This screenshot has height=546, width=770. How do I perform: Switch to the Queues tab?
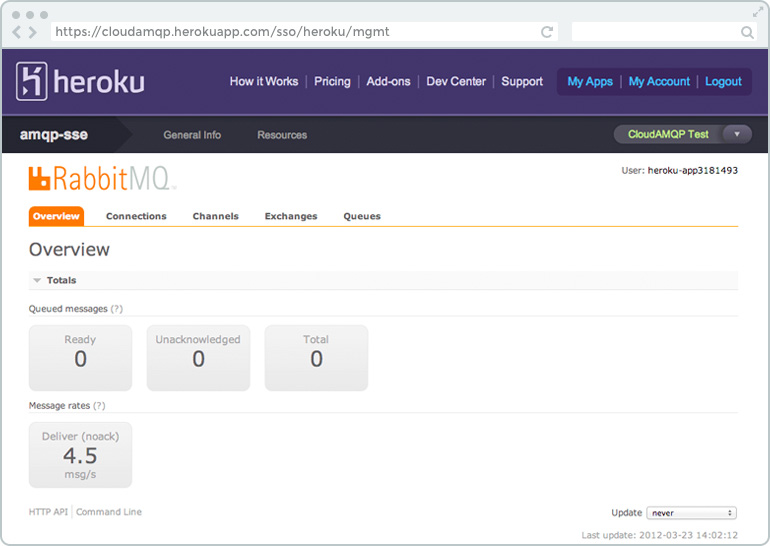tap(362, 216)
